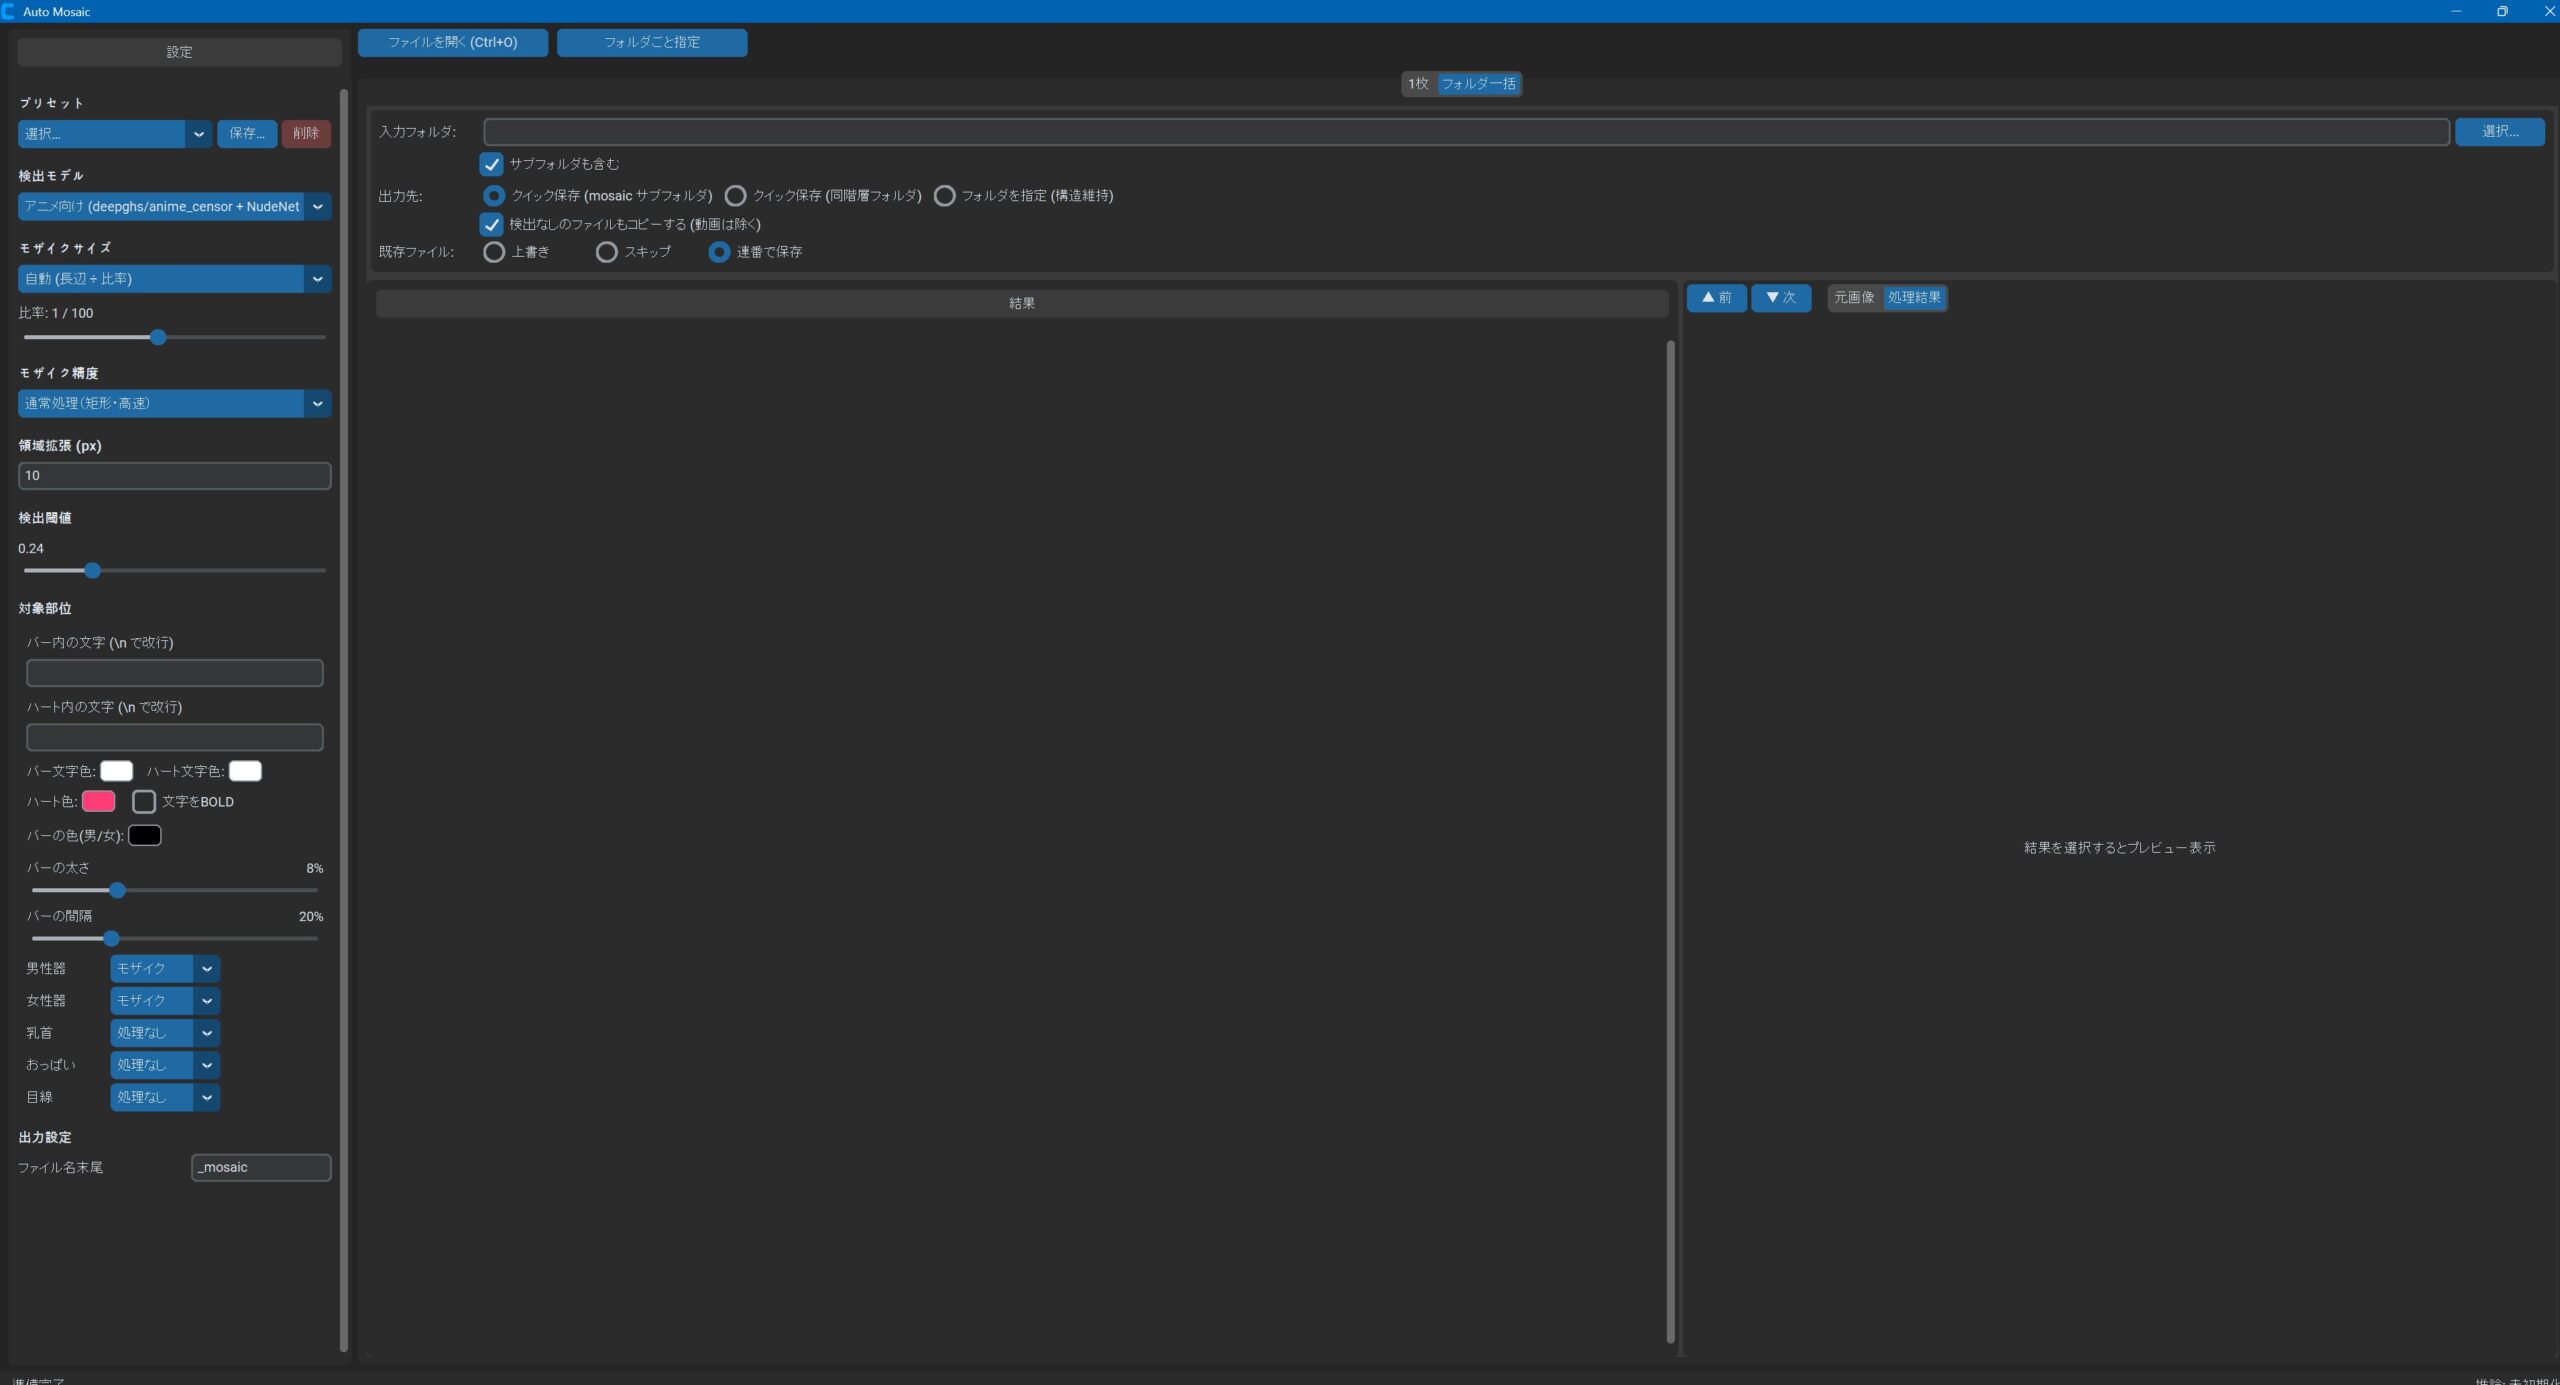This screenshot has height=1385, width=2560.
Task: Click the フォルダごと指定 button
Action: [652, 42]
